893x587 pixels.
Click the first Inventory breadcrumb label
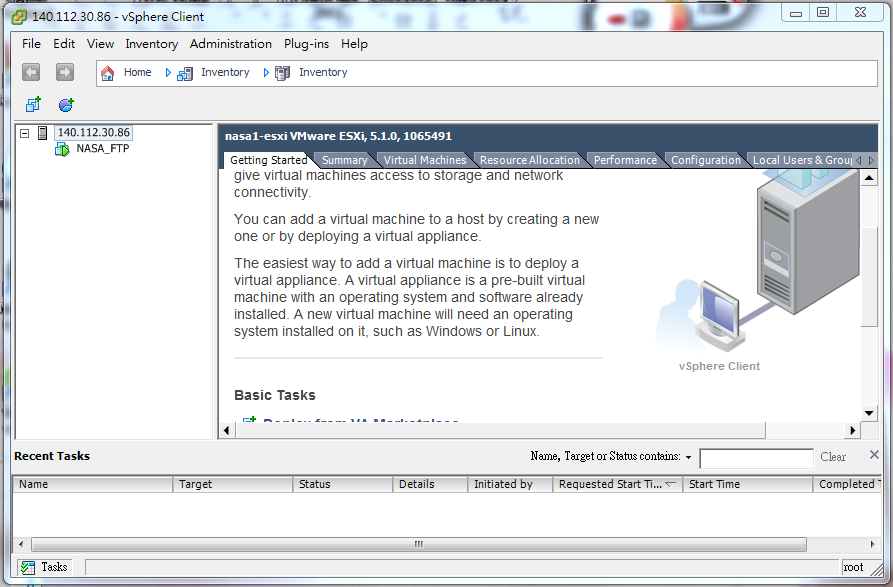point(225,72)
